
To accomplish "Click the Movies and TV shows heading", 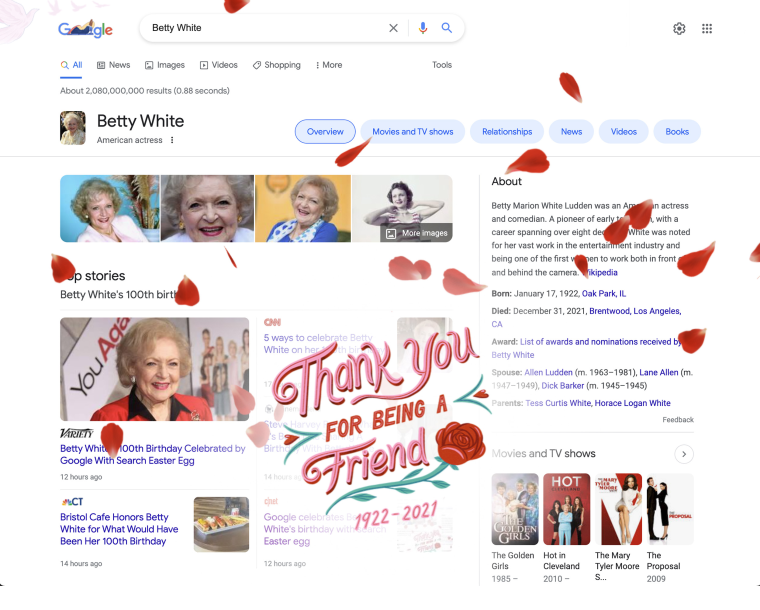I will click(543, 454).
